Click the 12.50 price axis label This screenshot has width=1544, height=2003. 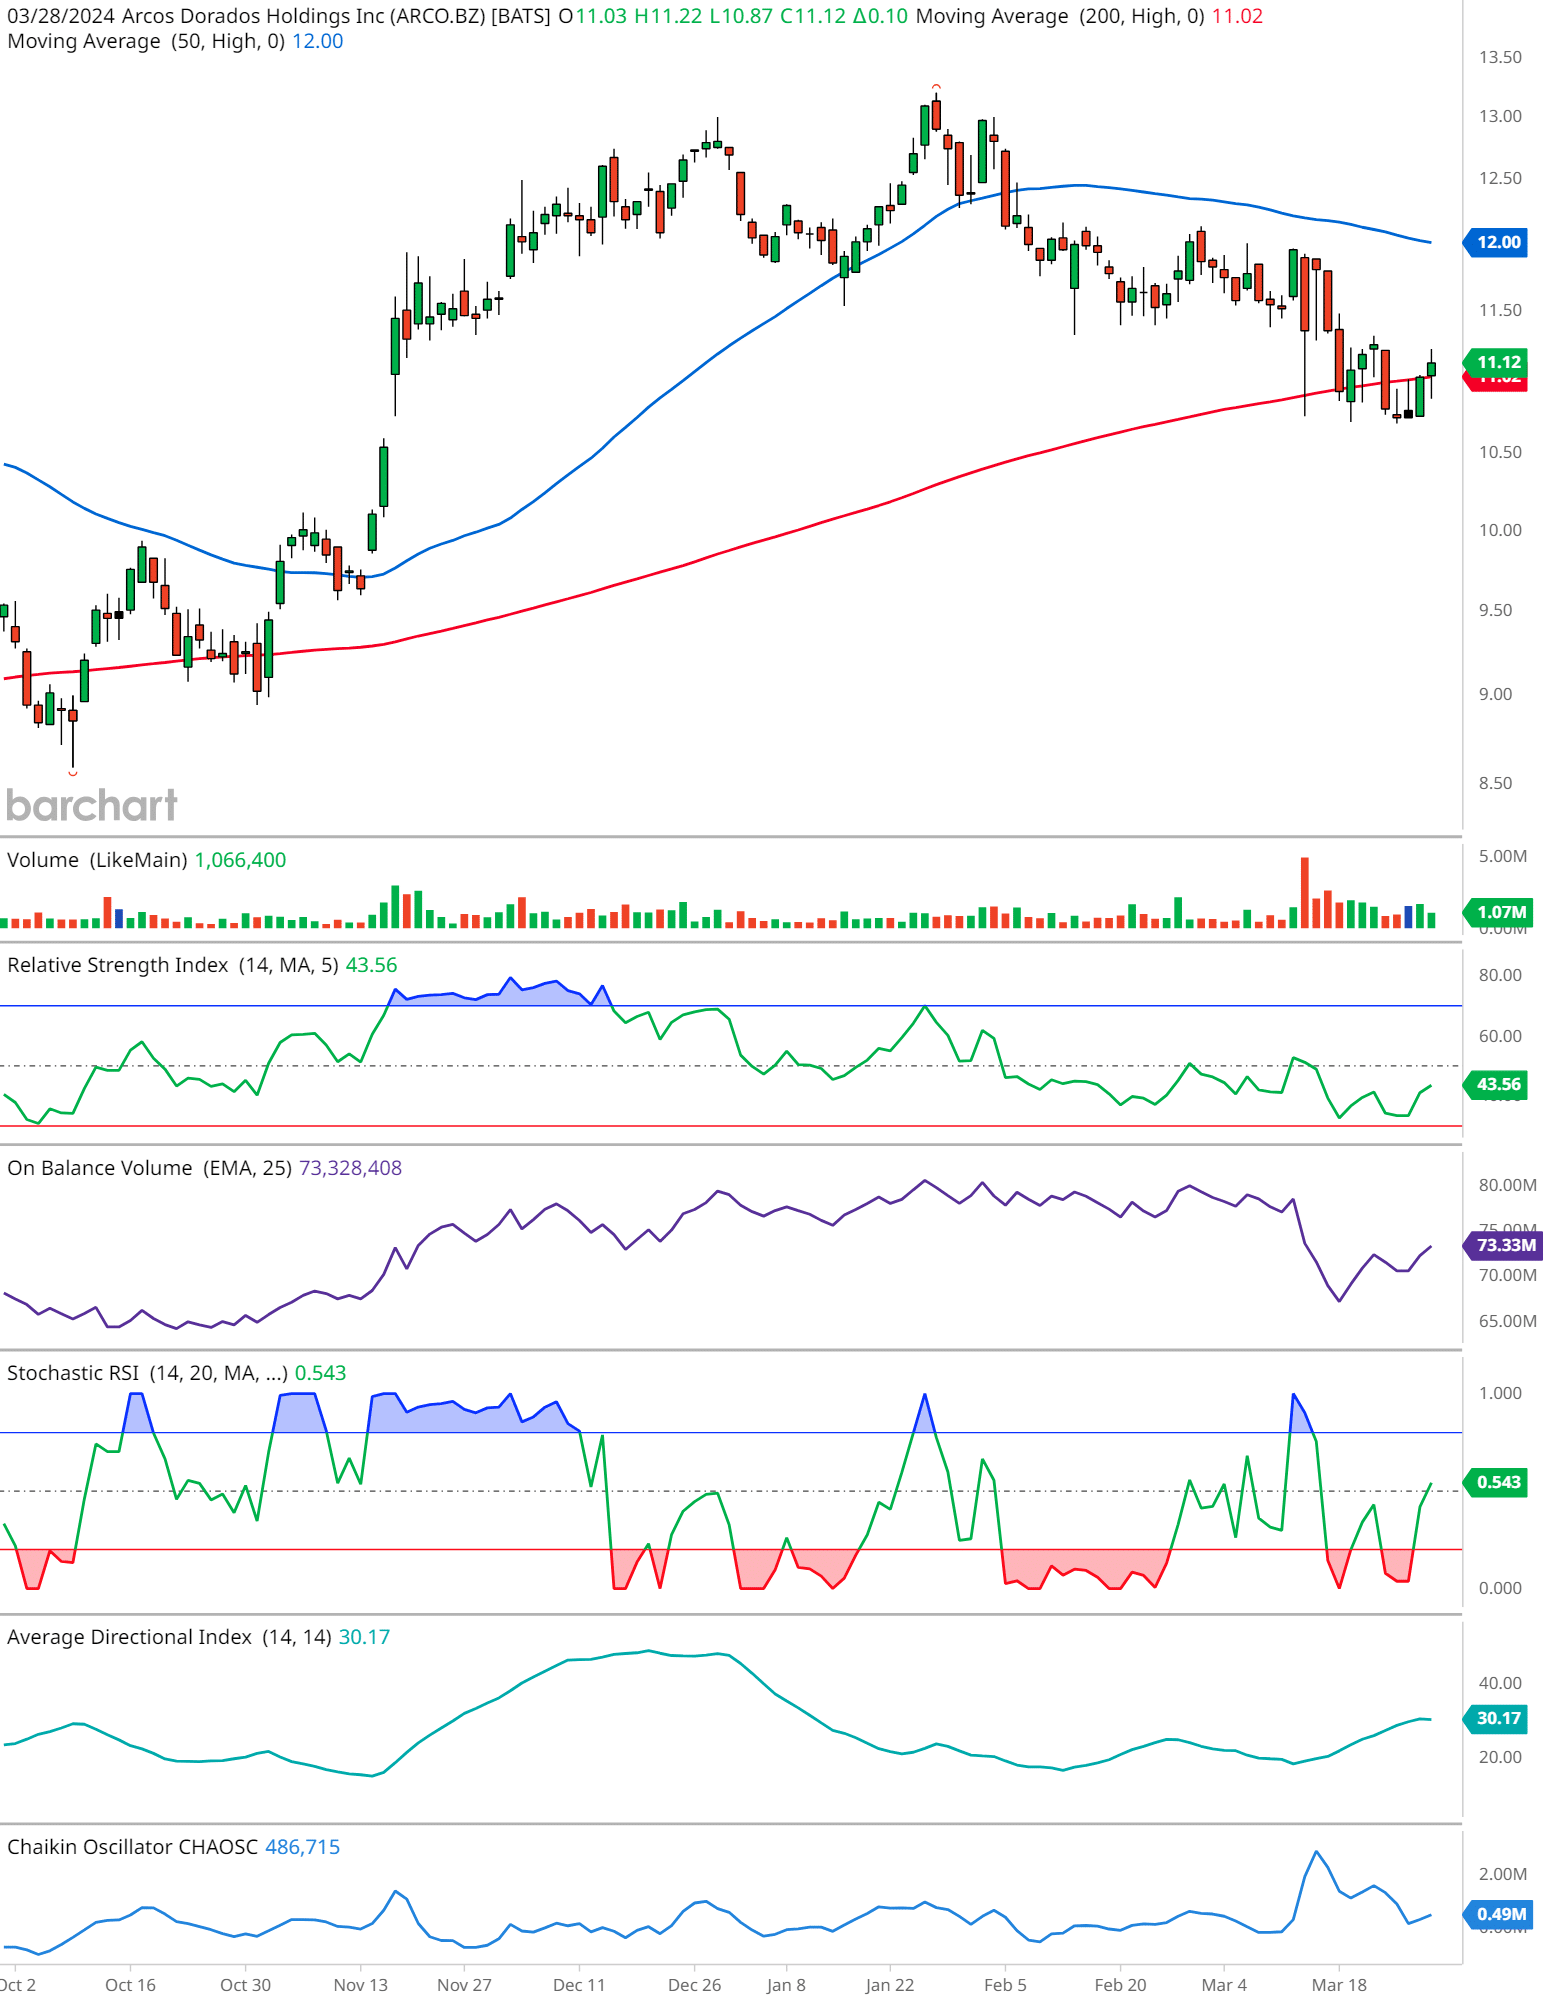pyautogui.click(x=1500, y=178)
